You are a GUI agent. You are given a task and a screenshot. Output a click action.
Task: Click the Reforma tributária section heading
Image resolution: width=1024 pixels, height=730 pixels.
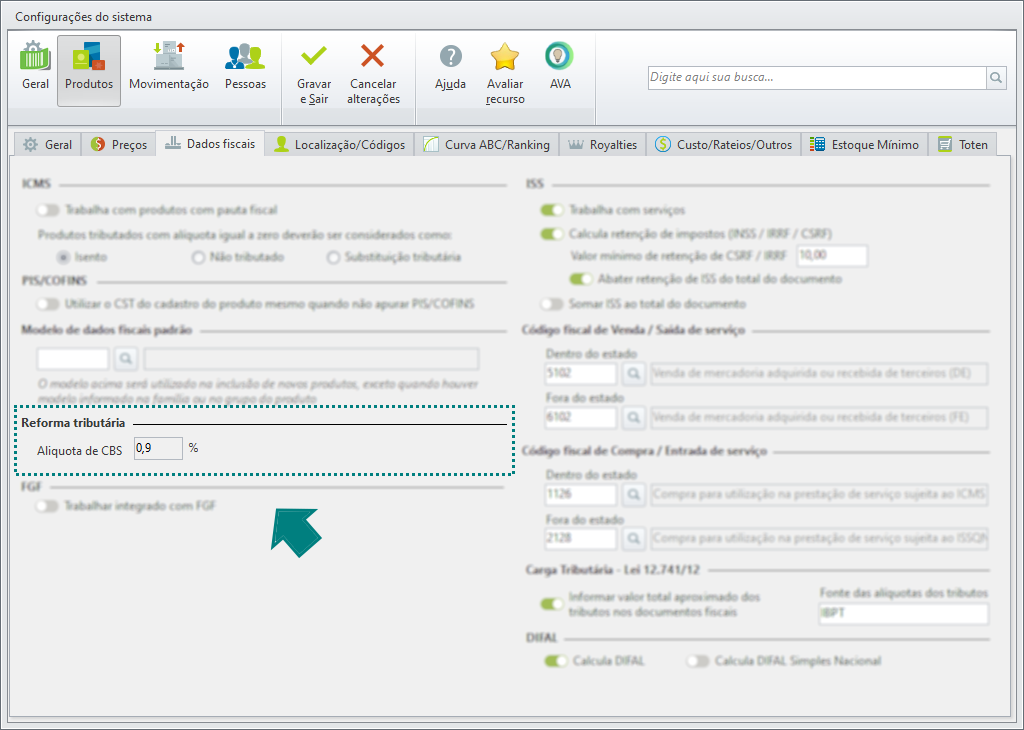(x=73, y=423)
